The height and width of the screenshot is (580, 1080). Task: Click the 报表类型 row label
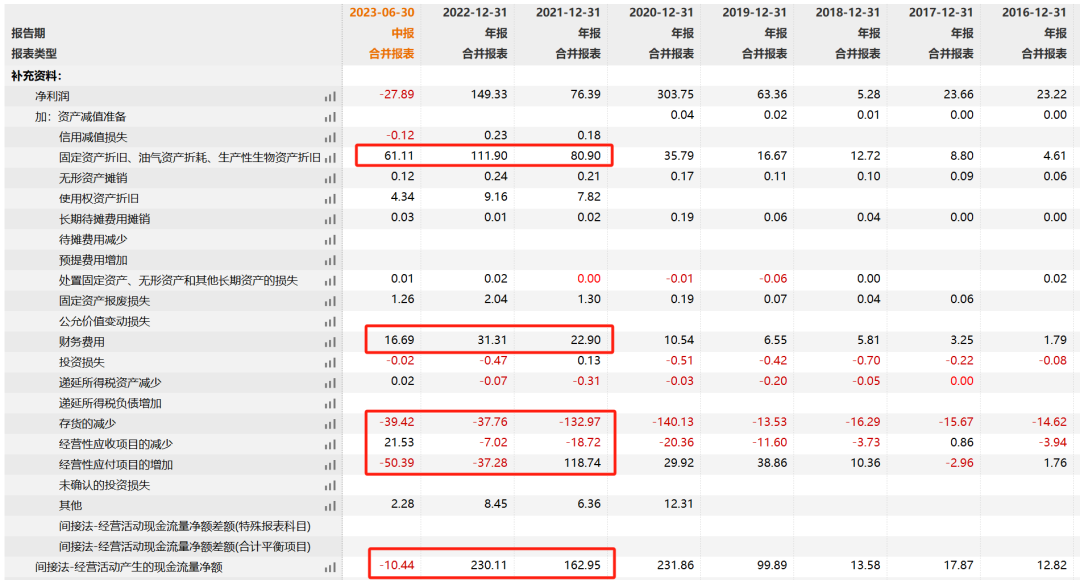coord(34,54)
